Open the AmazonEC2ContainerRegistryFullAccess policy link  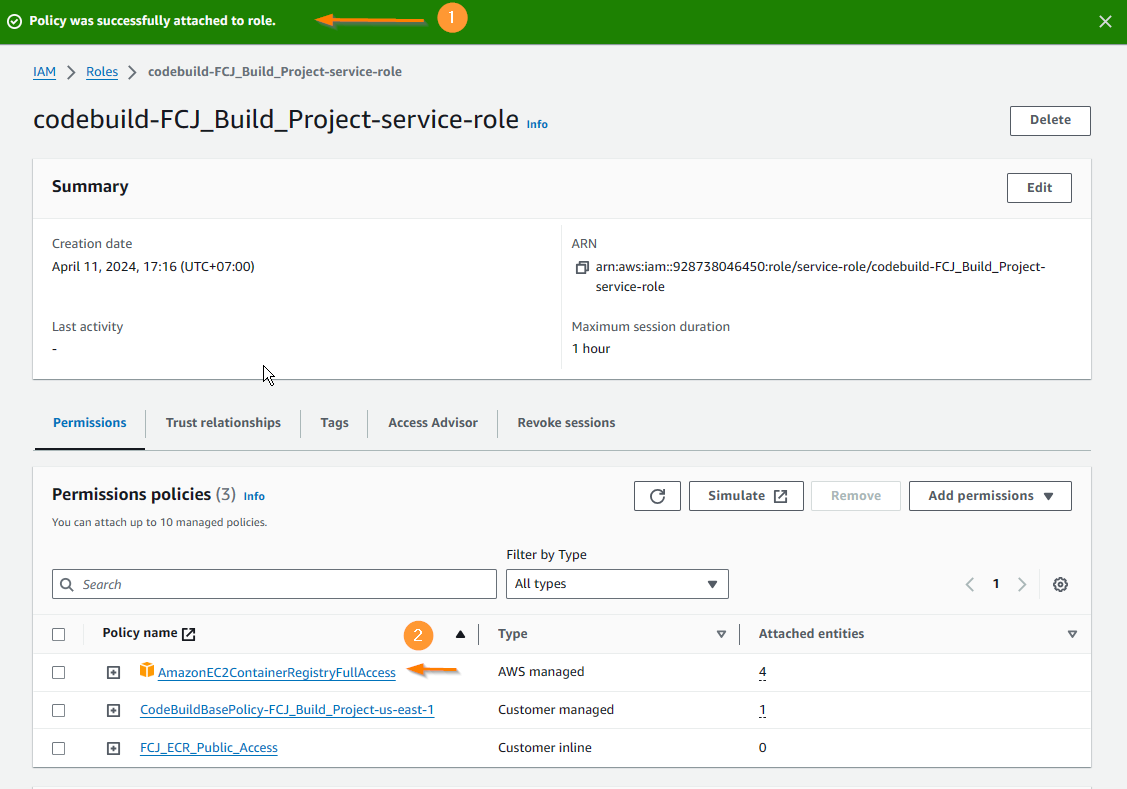coord(277,673)
